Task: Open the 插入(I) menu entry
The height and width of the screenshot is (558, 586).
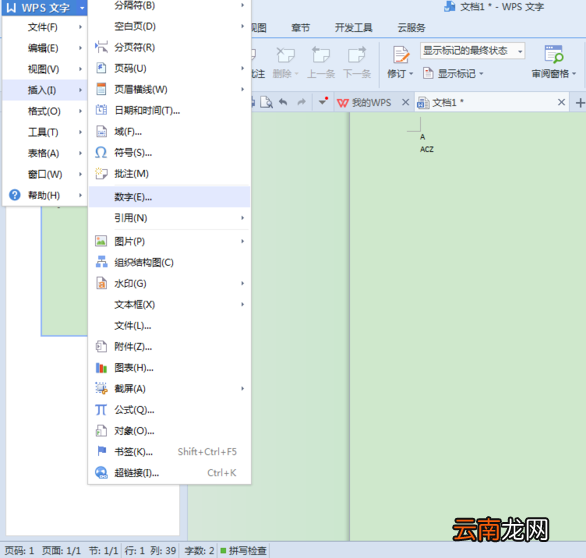Action: 45,90
